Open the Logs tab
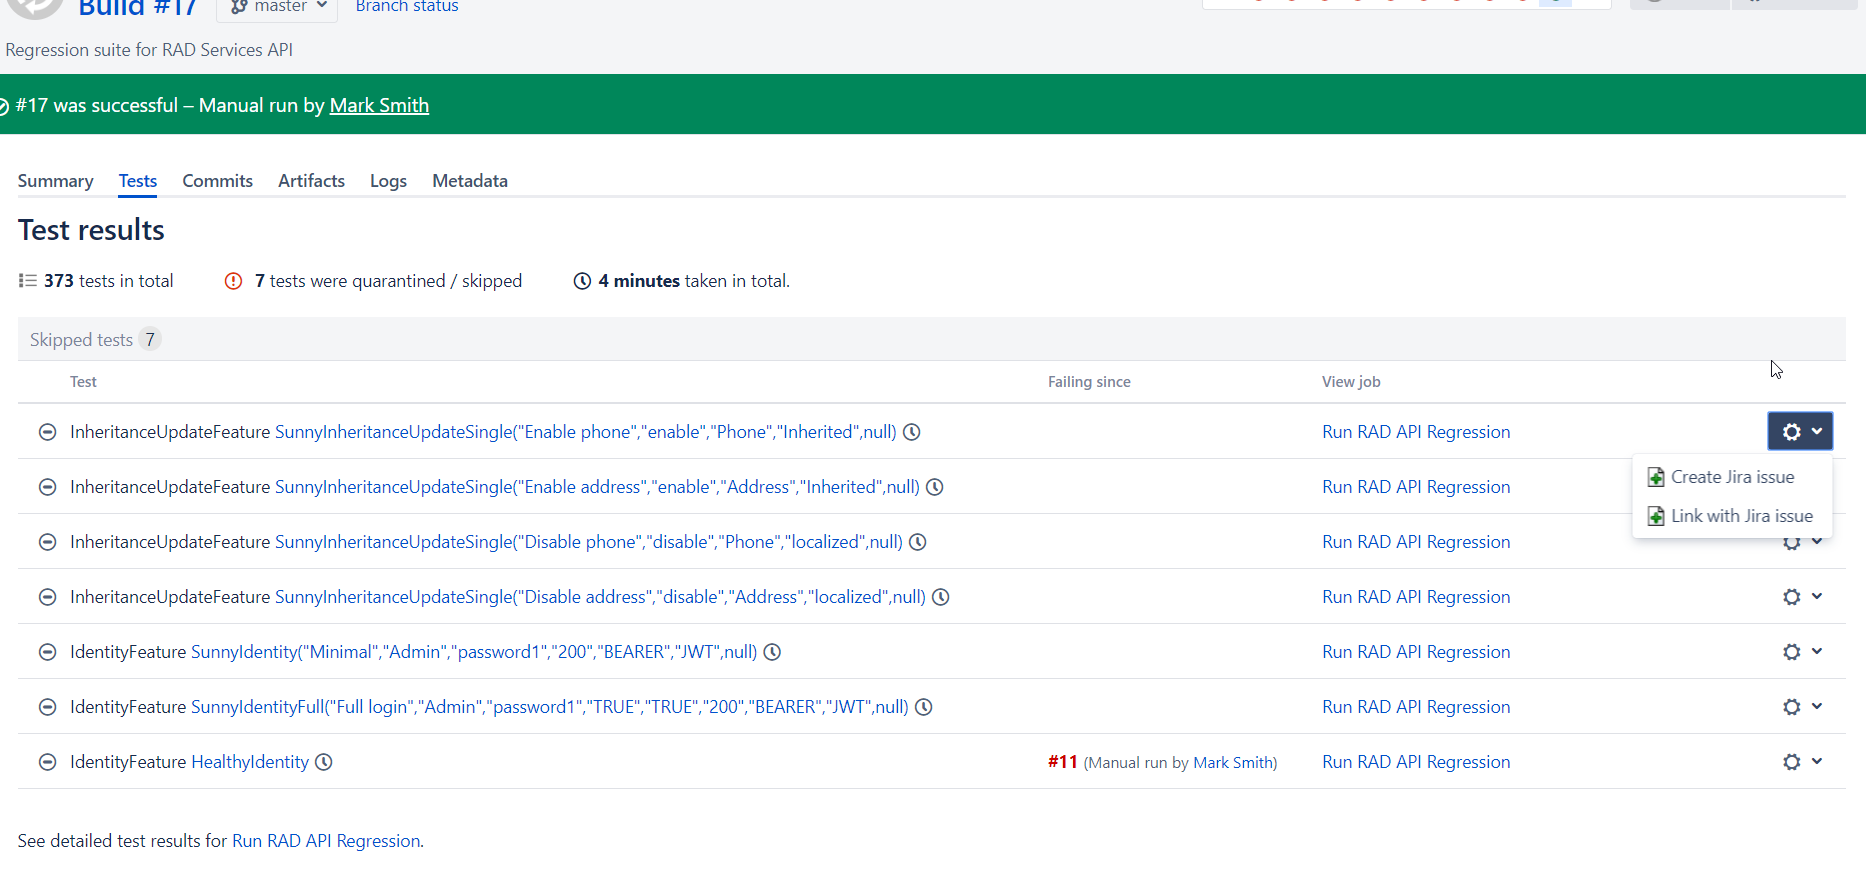The image size is (1866, 869). pos(388,181)
